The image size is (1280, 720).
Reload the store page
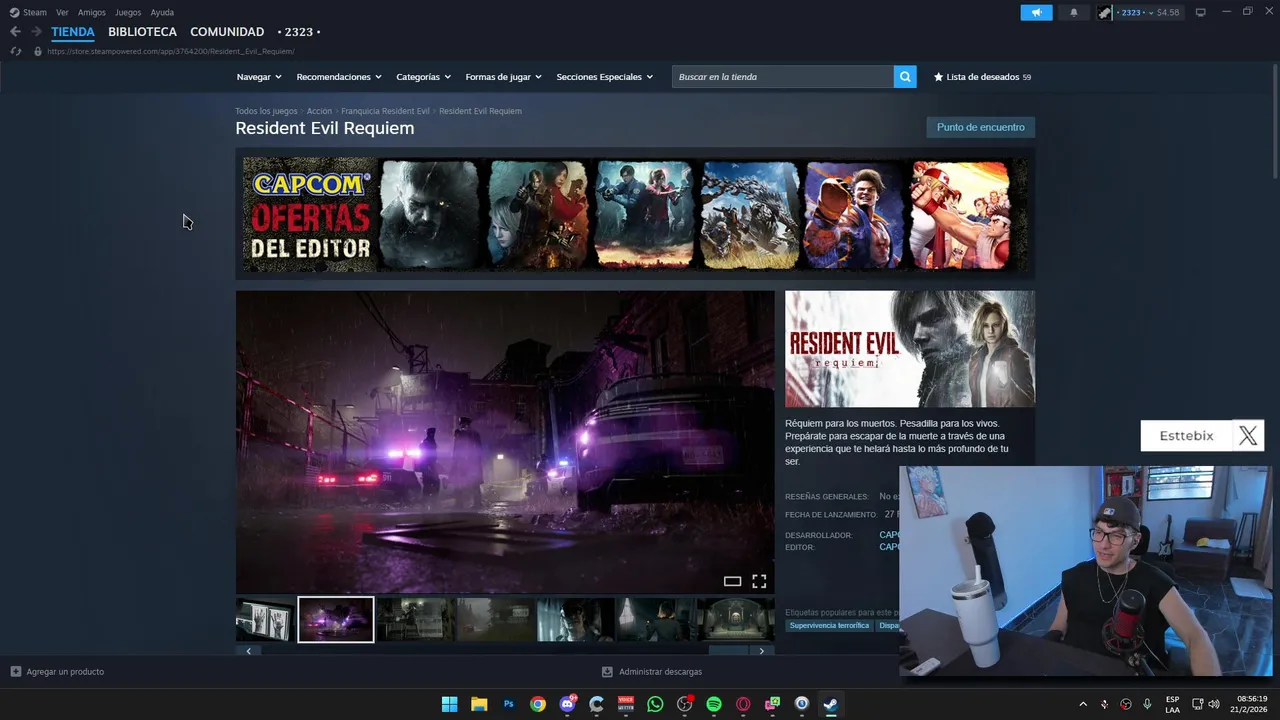point(15,51)
